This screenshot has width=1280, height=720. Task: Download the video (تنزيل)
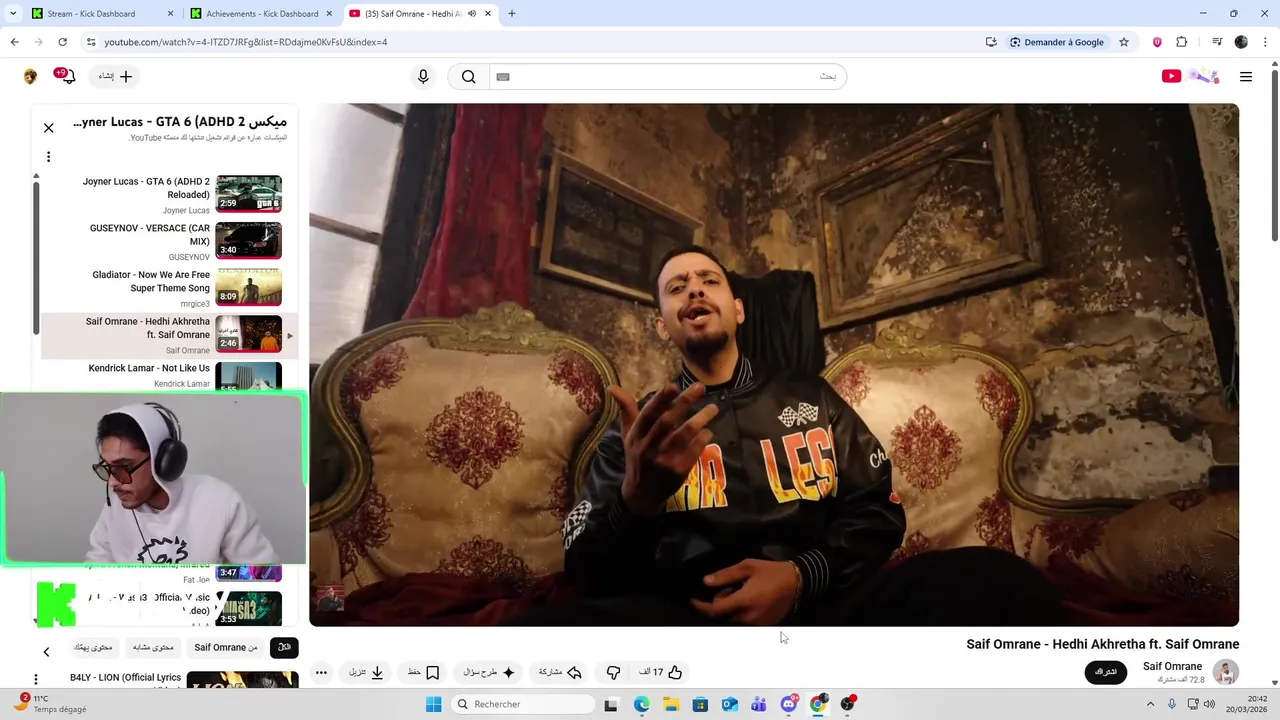[366, 673]
